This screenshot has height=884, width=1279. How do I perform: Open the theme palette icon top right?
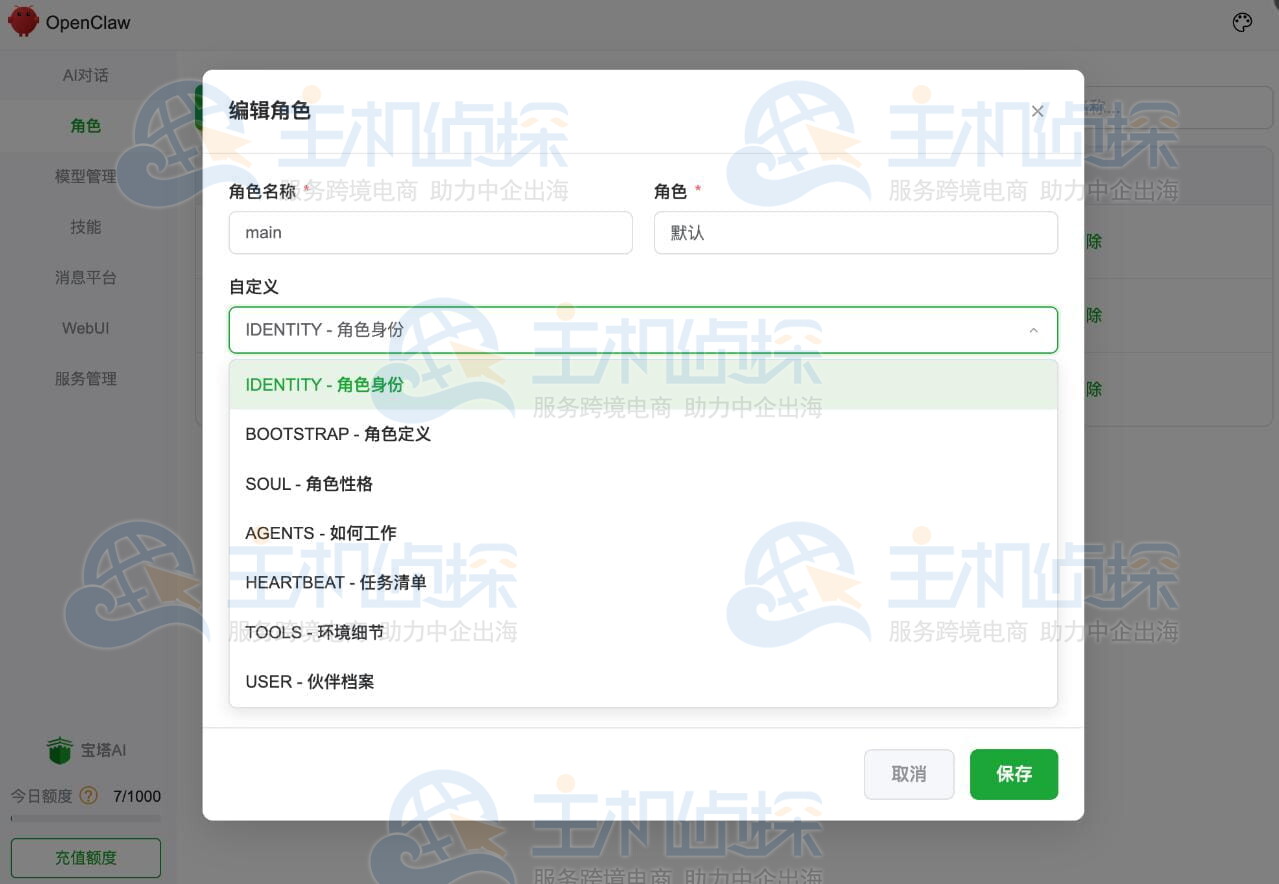click(1242, 21)
